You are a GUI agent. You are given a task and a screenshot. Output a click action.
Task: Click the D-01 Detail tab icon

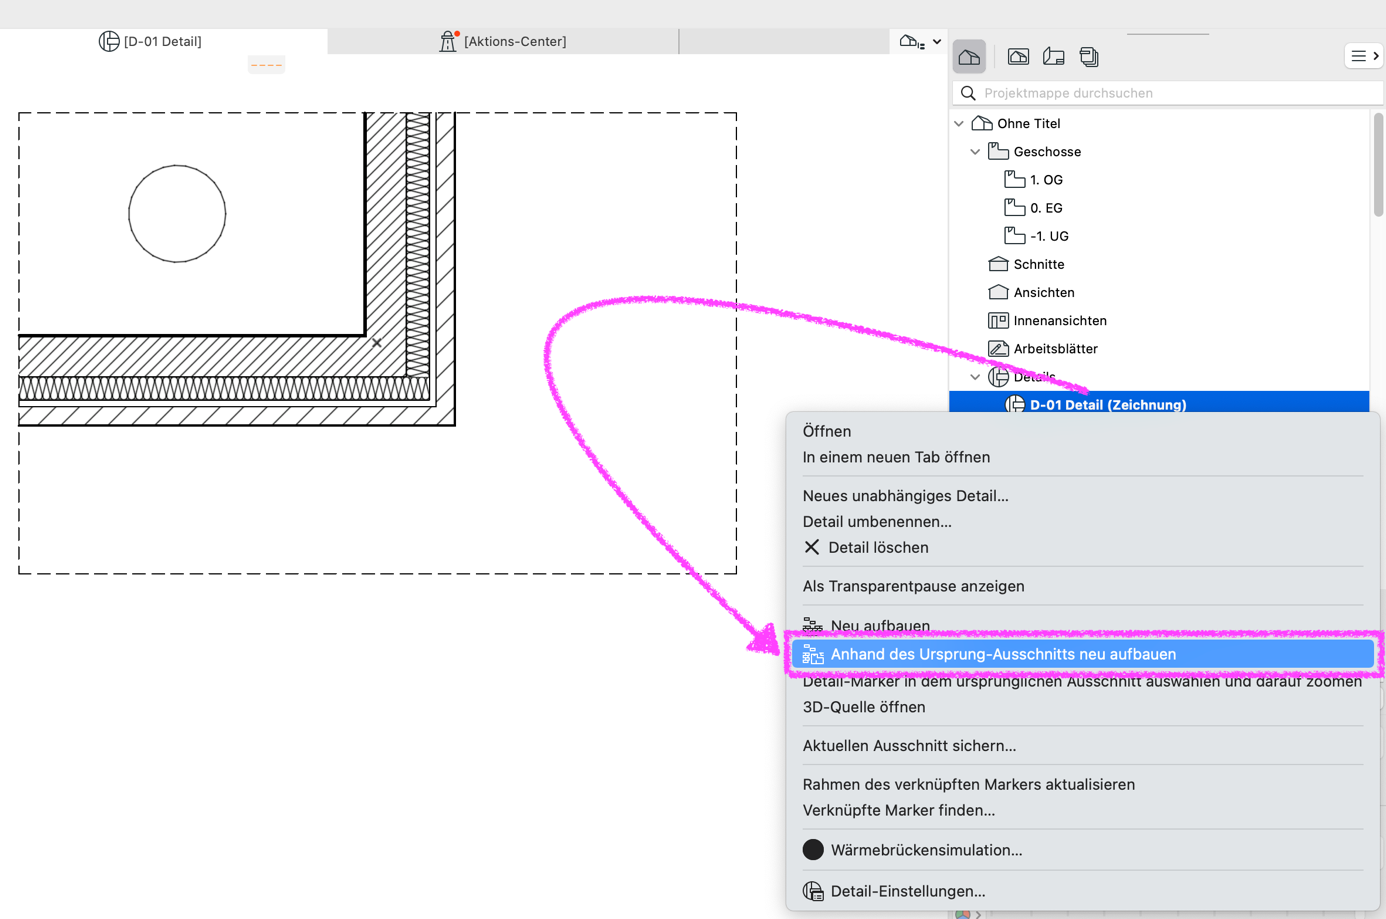tap(109, 41)
